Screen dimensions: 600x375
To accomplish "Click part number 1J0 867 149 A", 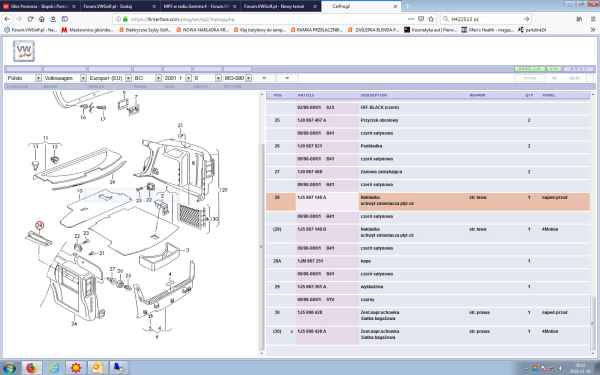I will pyautogui.click(x=311, y=197).
